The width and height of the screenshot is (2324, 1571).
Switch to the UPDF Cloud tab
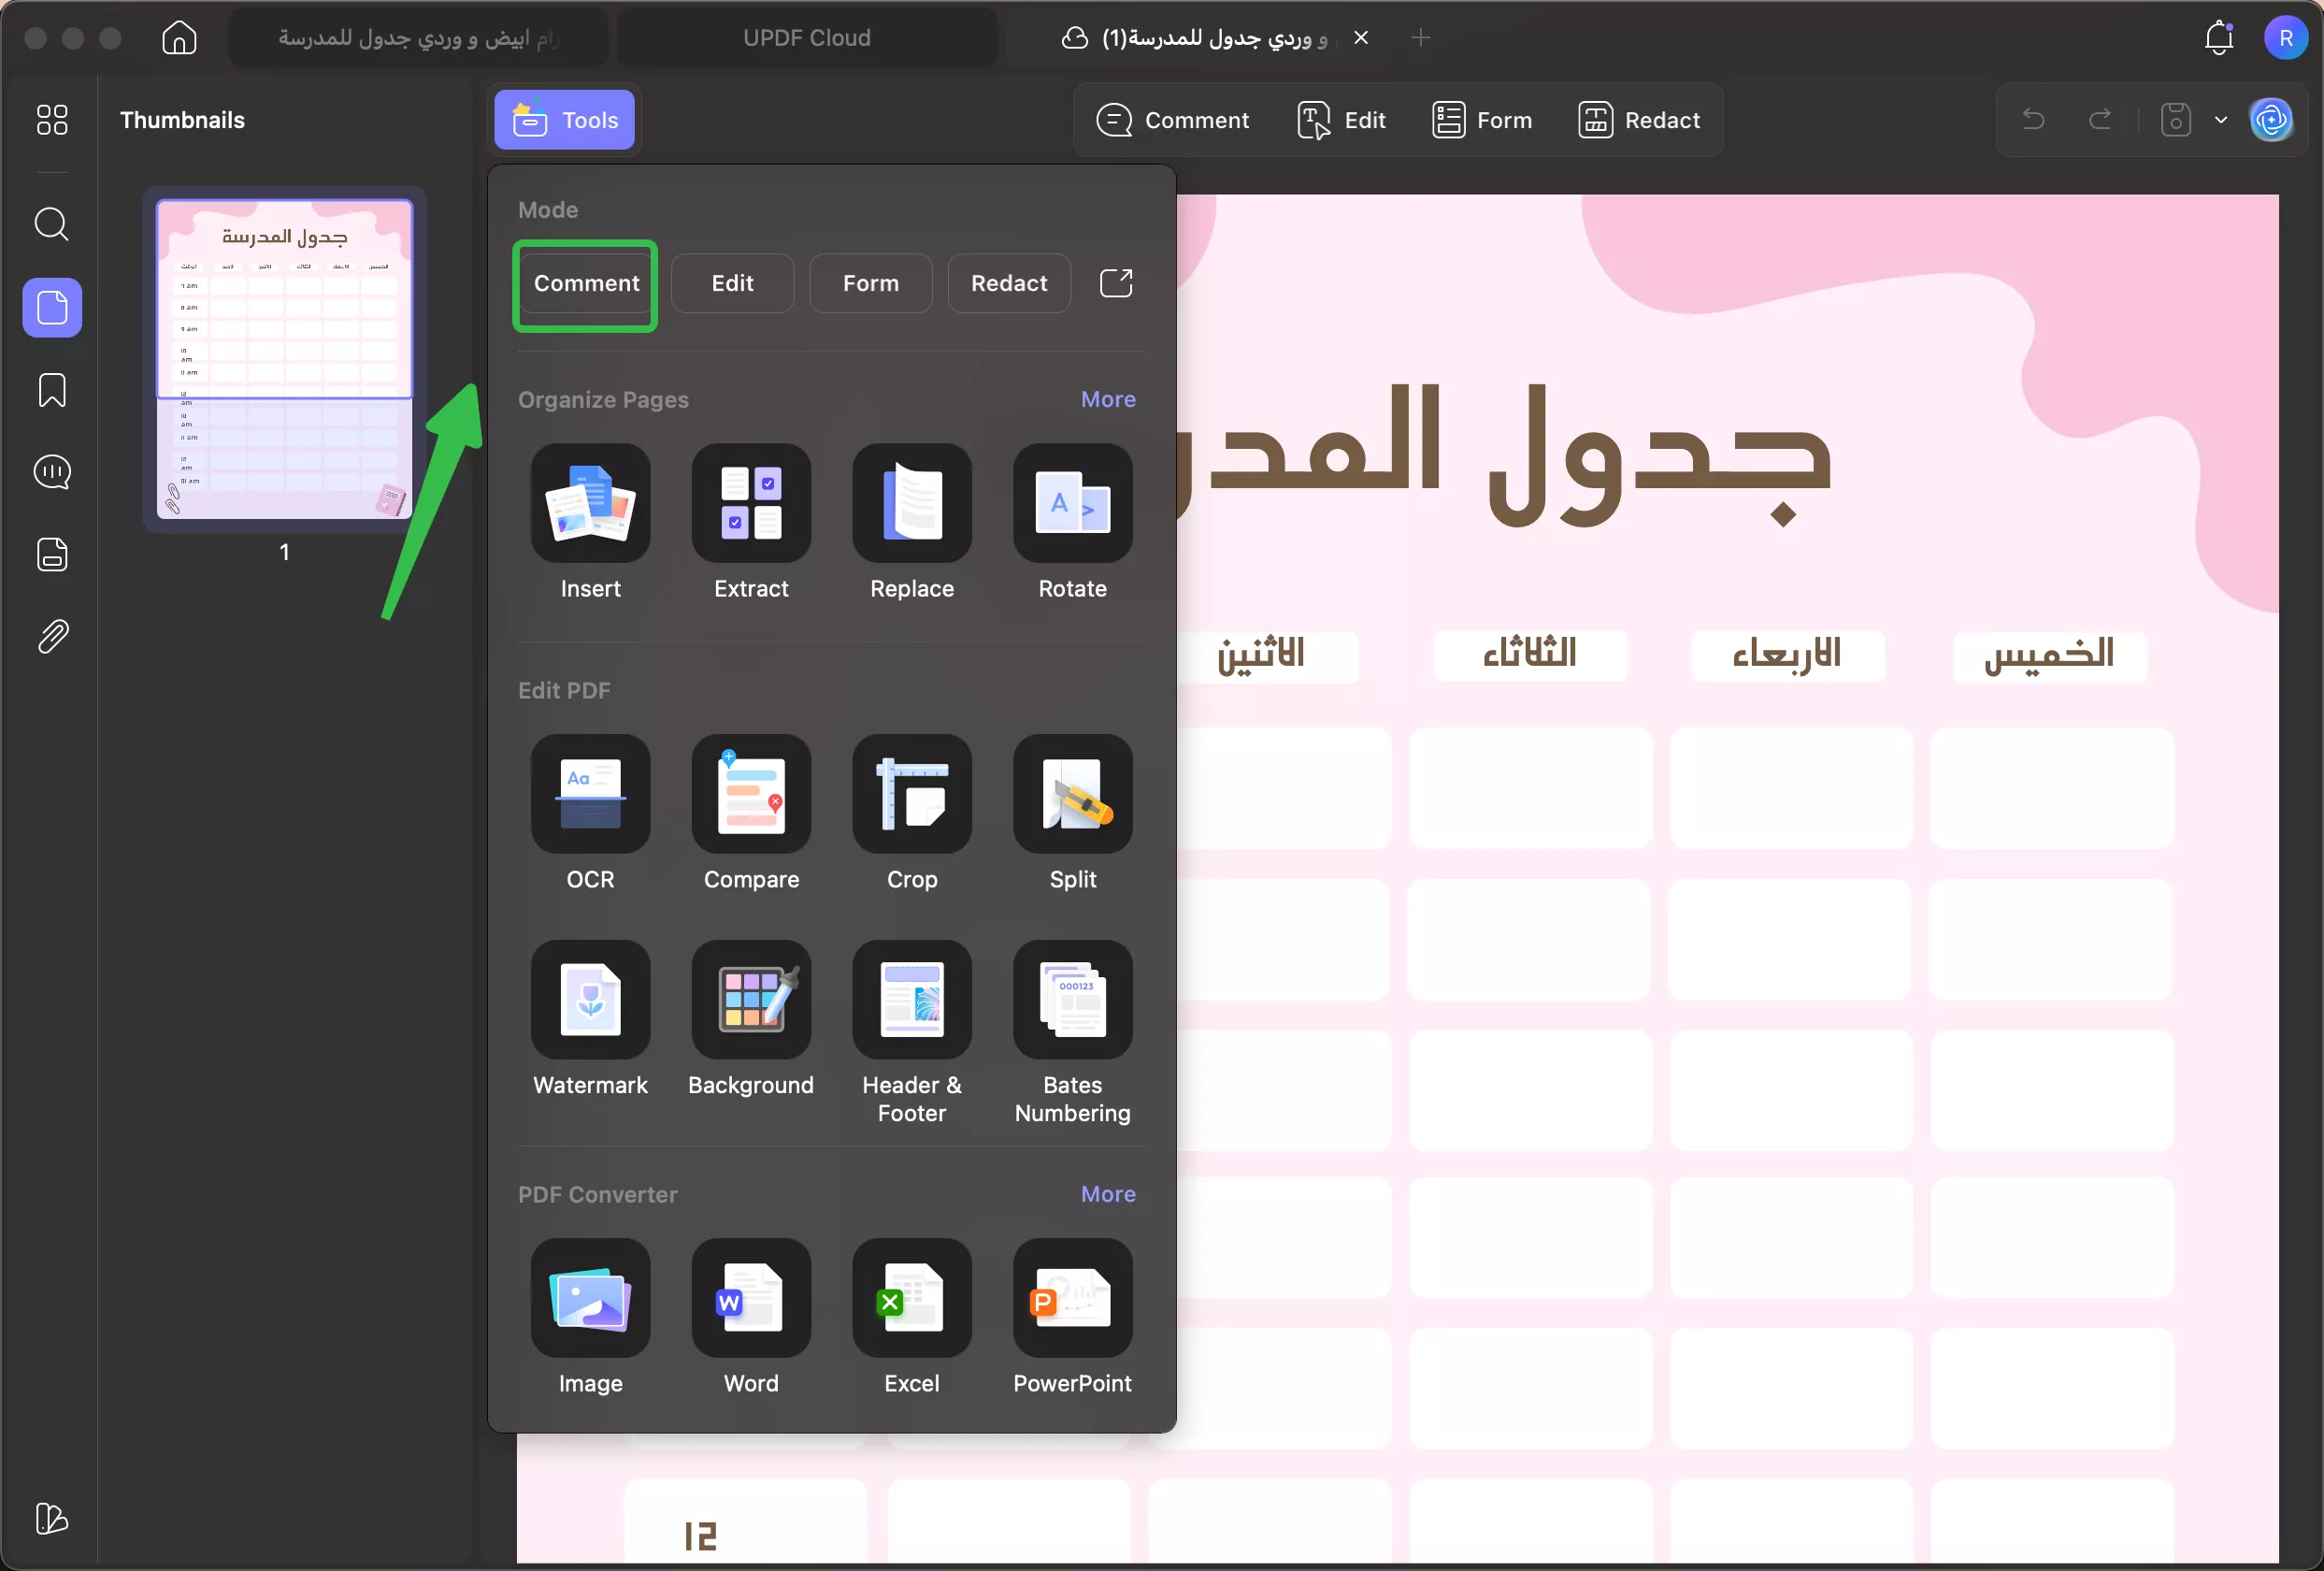(806, 37)
